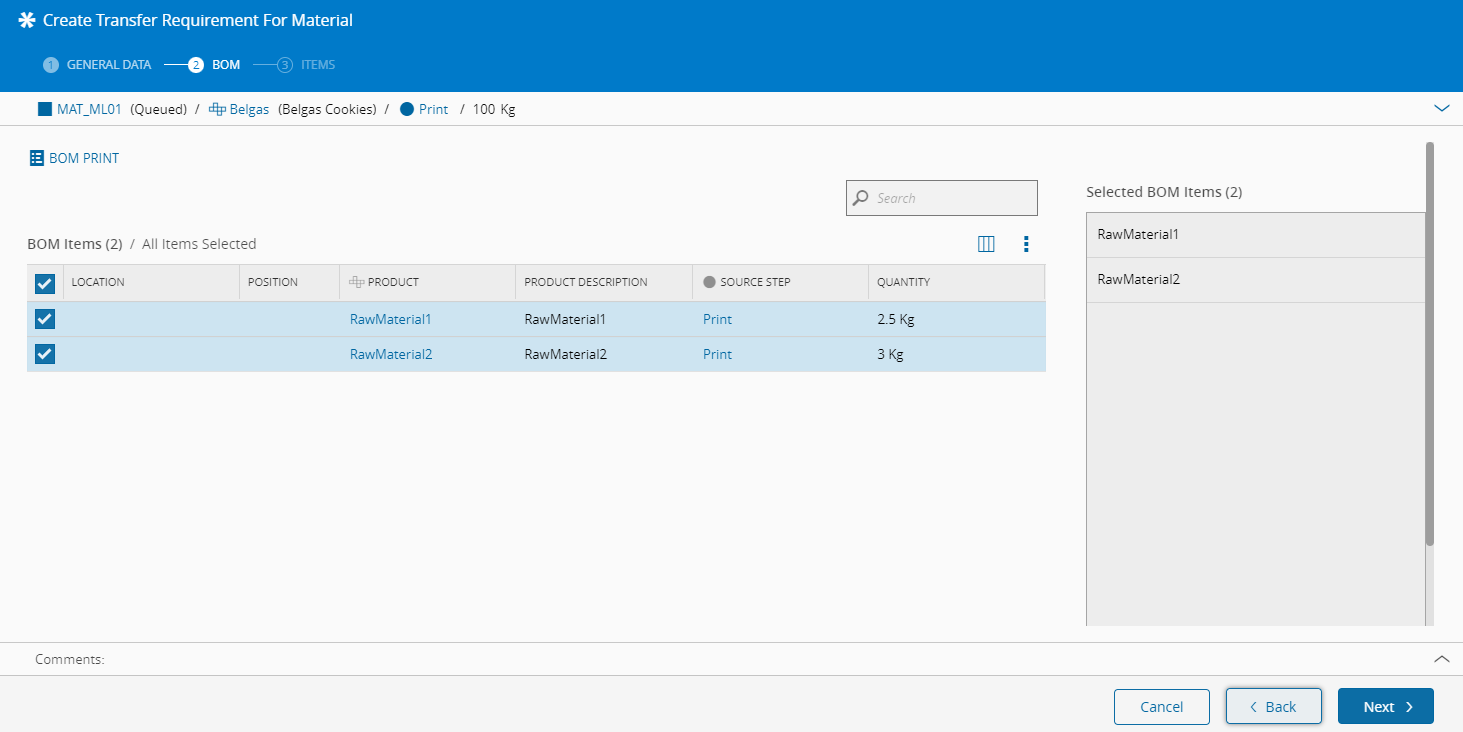This screenshot has width=1463, height=732.
Task: Go to the General Data step
Action: pyautogui.click(x=98, y=65)
